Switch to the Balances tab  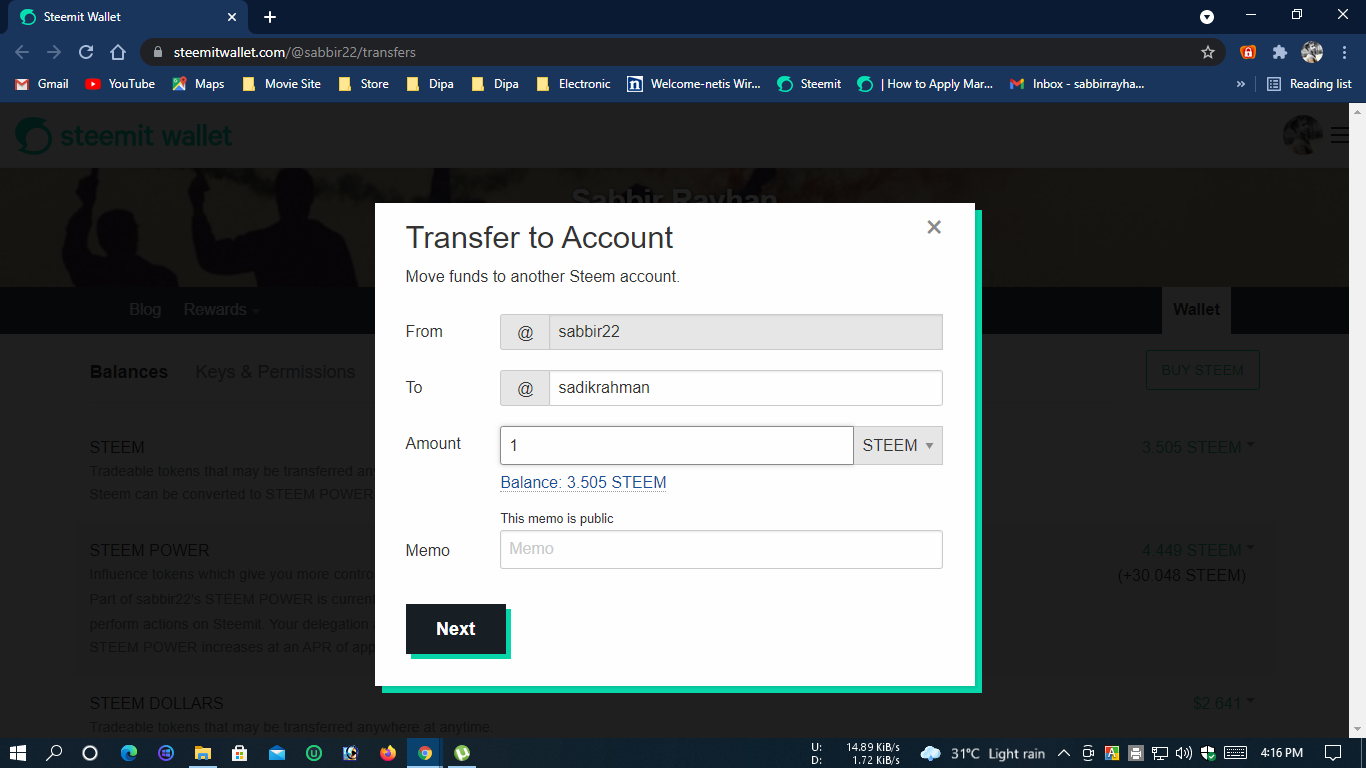click(129, 372)
